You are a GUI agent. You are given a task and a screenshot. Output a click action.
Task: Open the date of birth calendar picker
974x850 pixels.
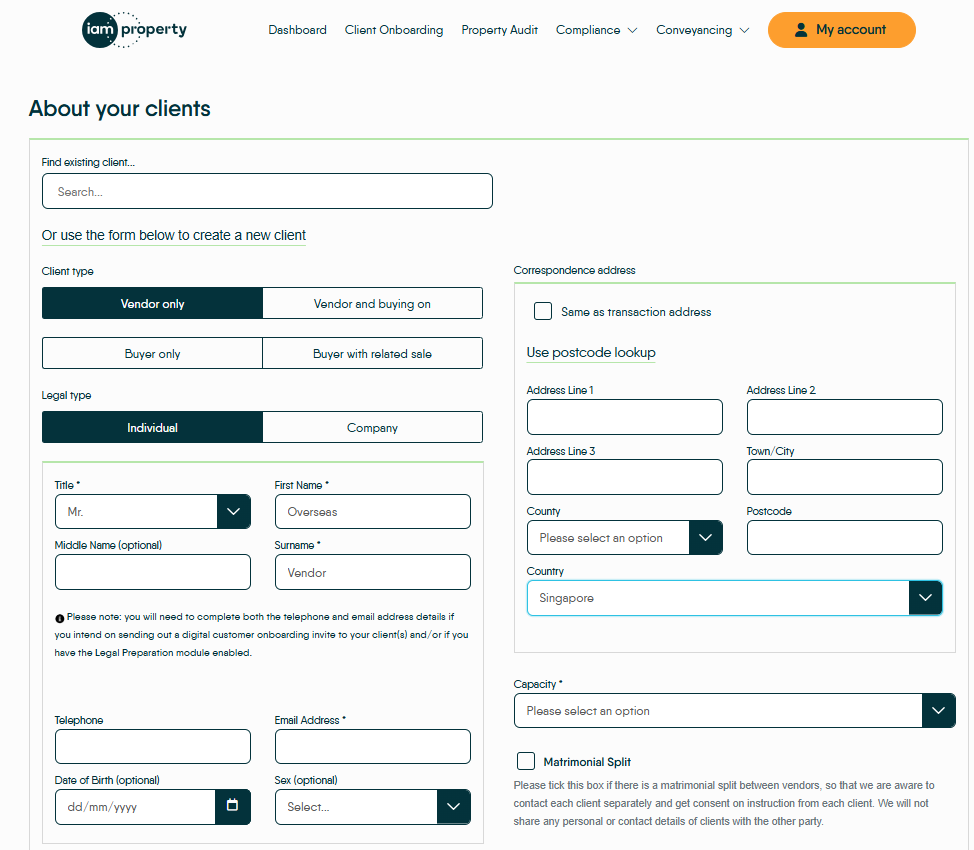(232, 806)
